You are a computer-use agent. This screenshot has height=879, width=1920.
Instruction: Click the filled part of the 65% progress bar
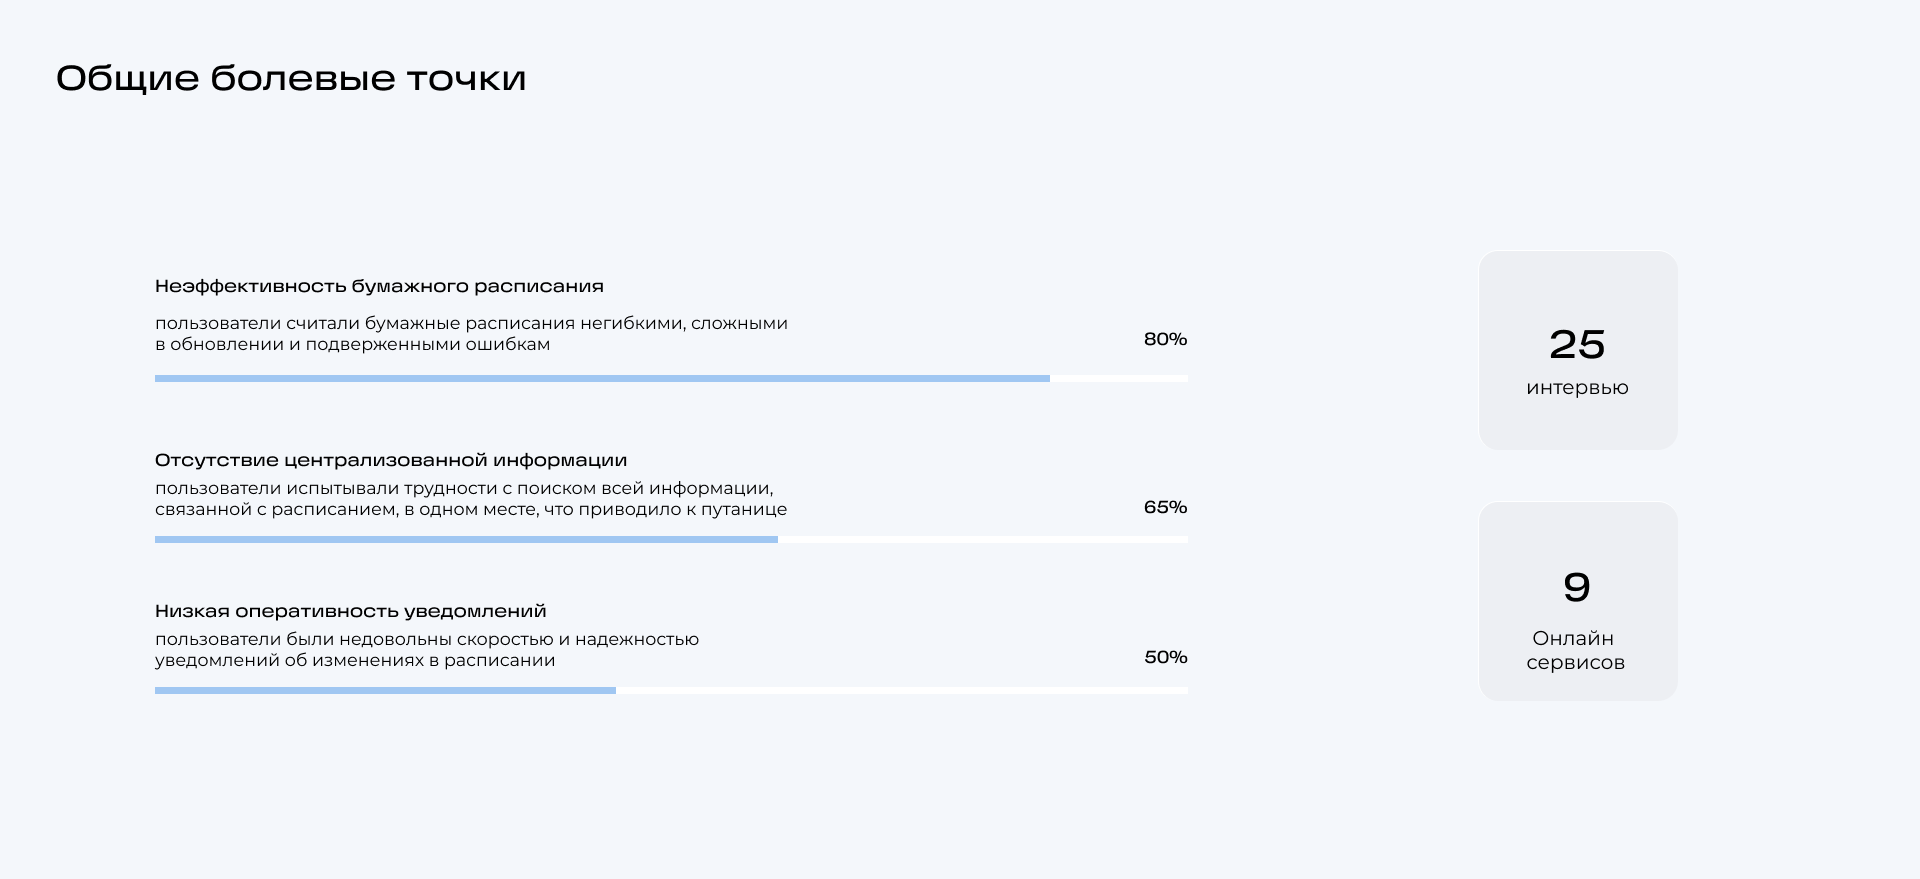(466, 540)
